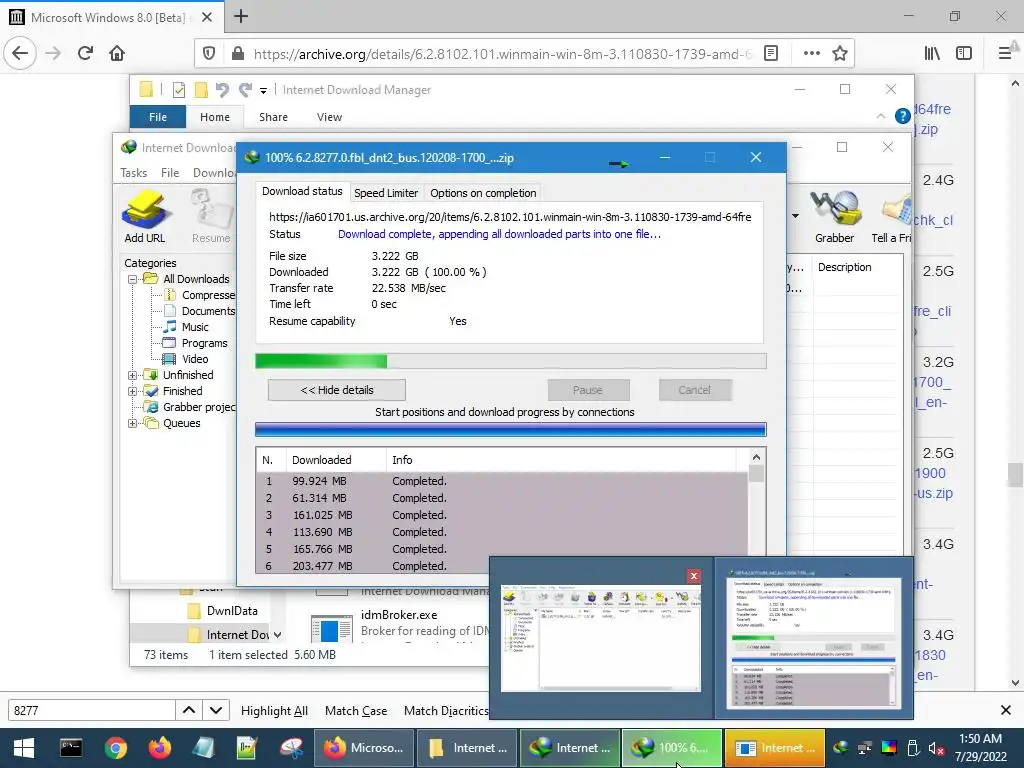Expand the Finished category
1024x768 pixels.
133,391
